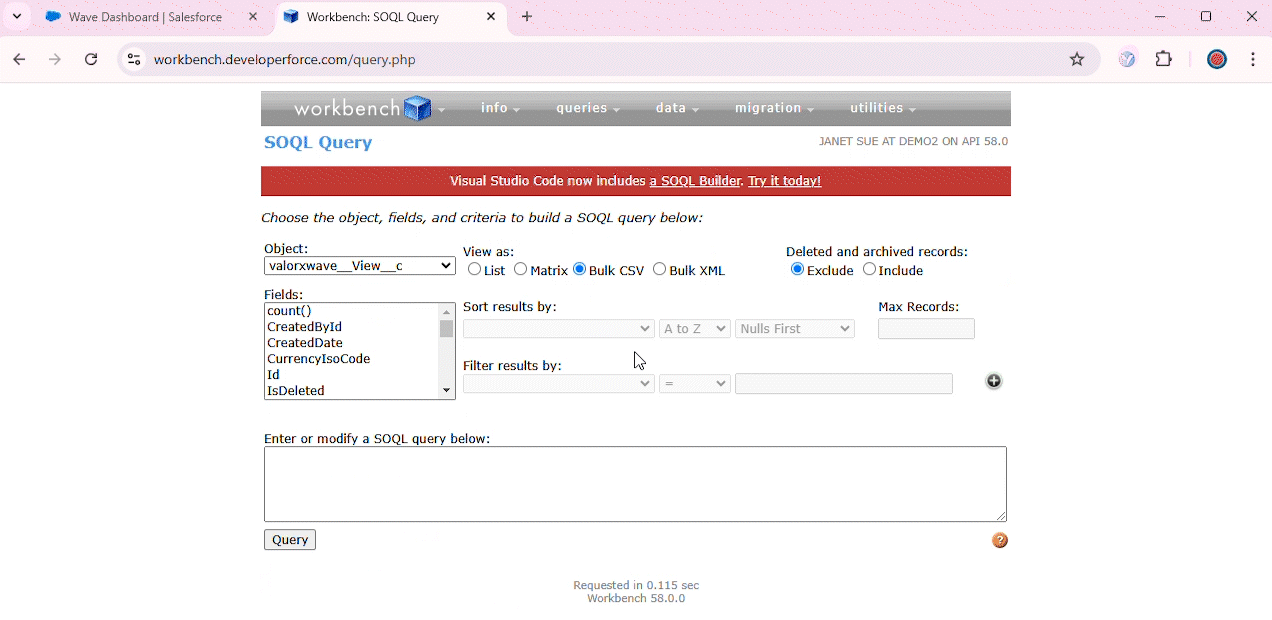Viewport: 1272px width, 620px height.
Task: Close the Workbench SOQL Query tab
Action: pyautogui.click(x=491, y=17)
